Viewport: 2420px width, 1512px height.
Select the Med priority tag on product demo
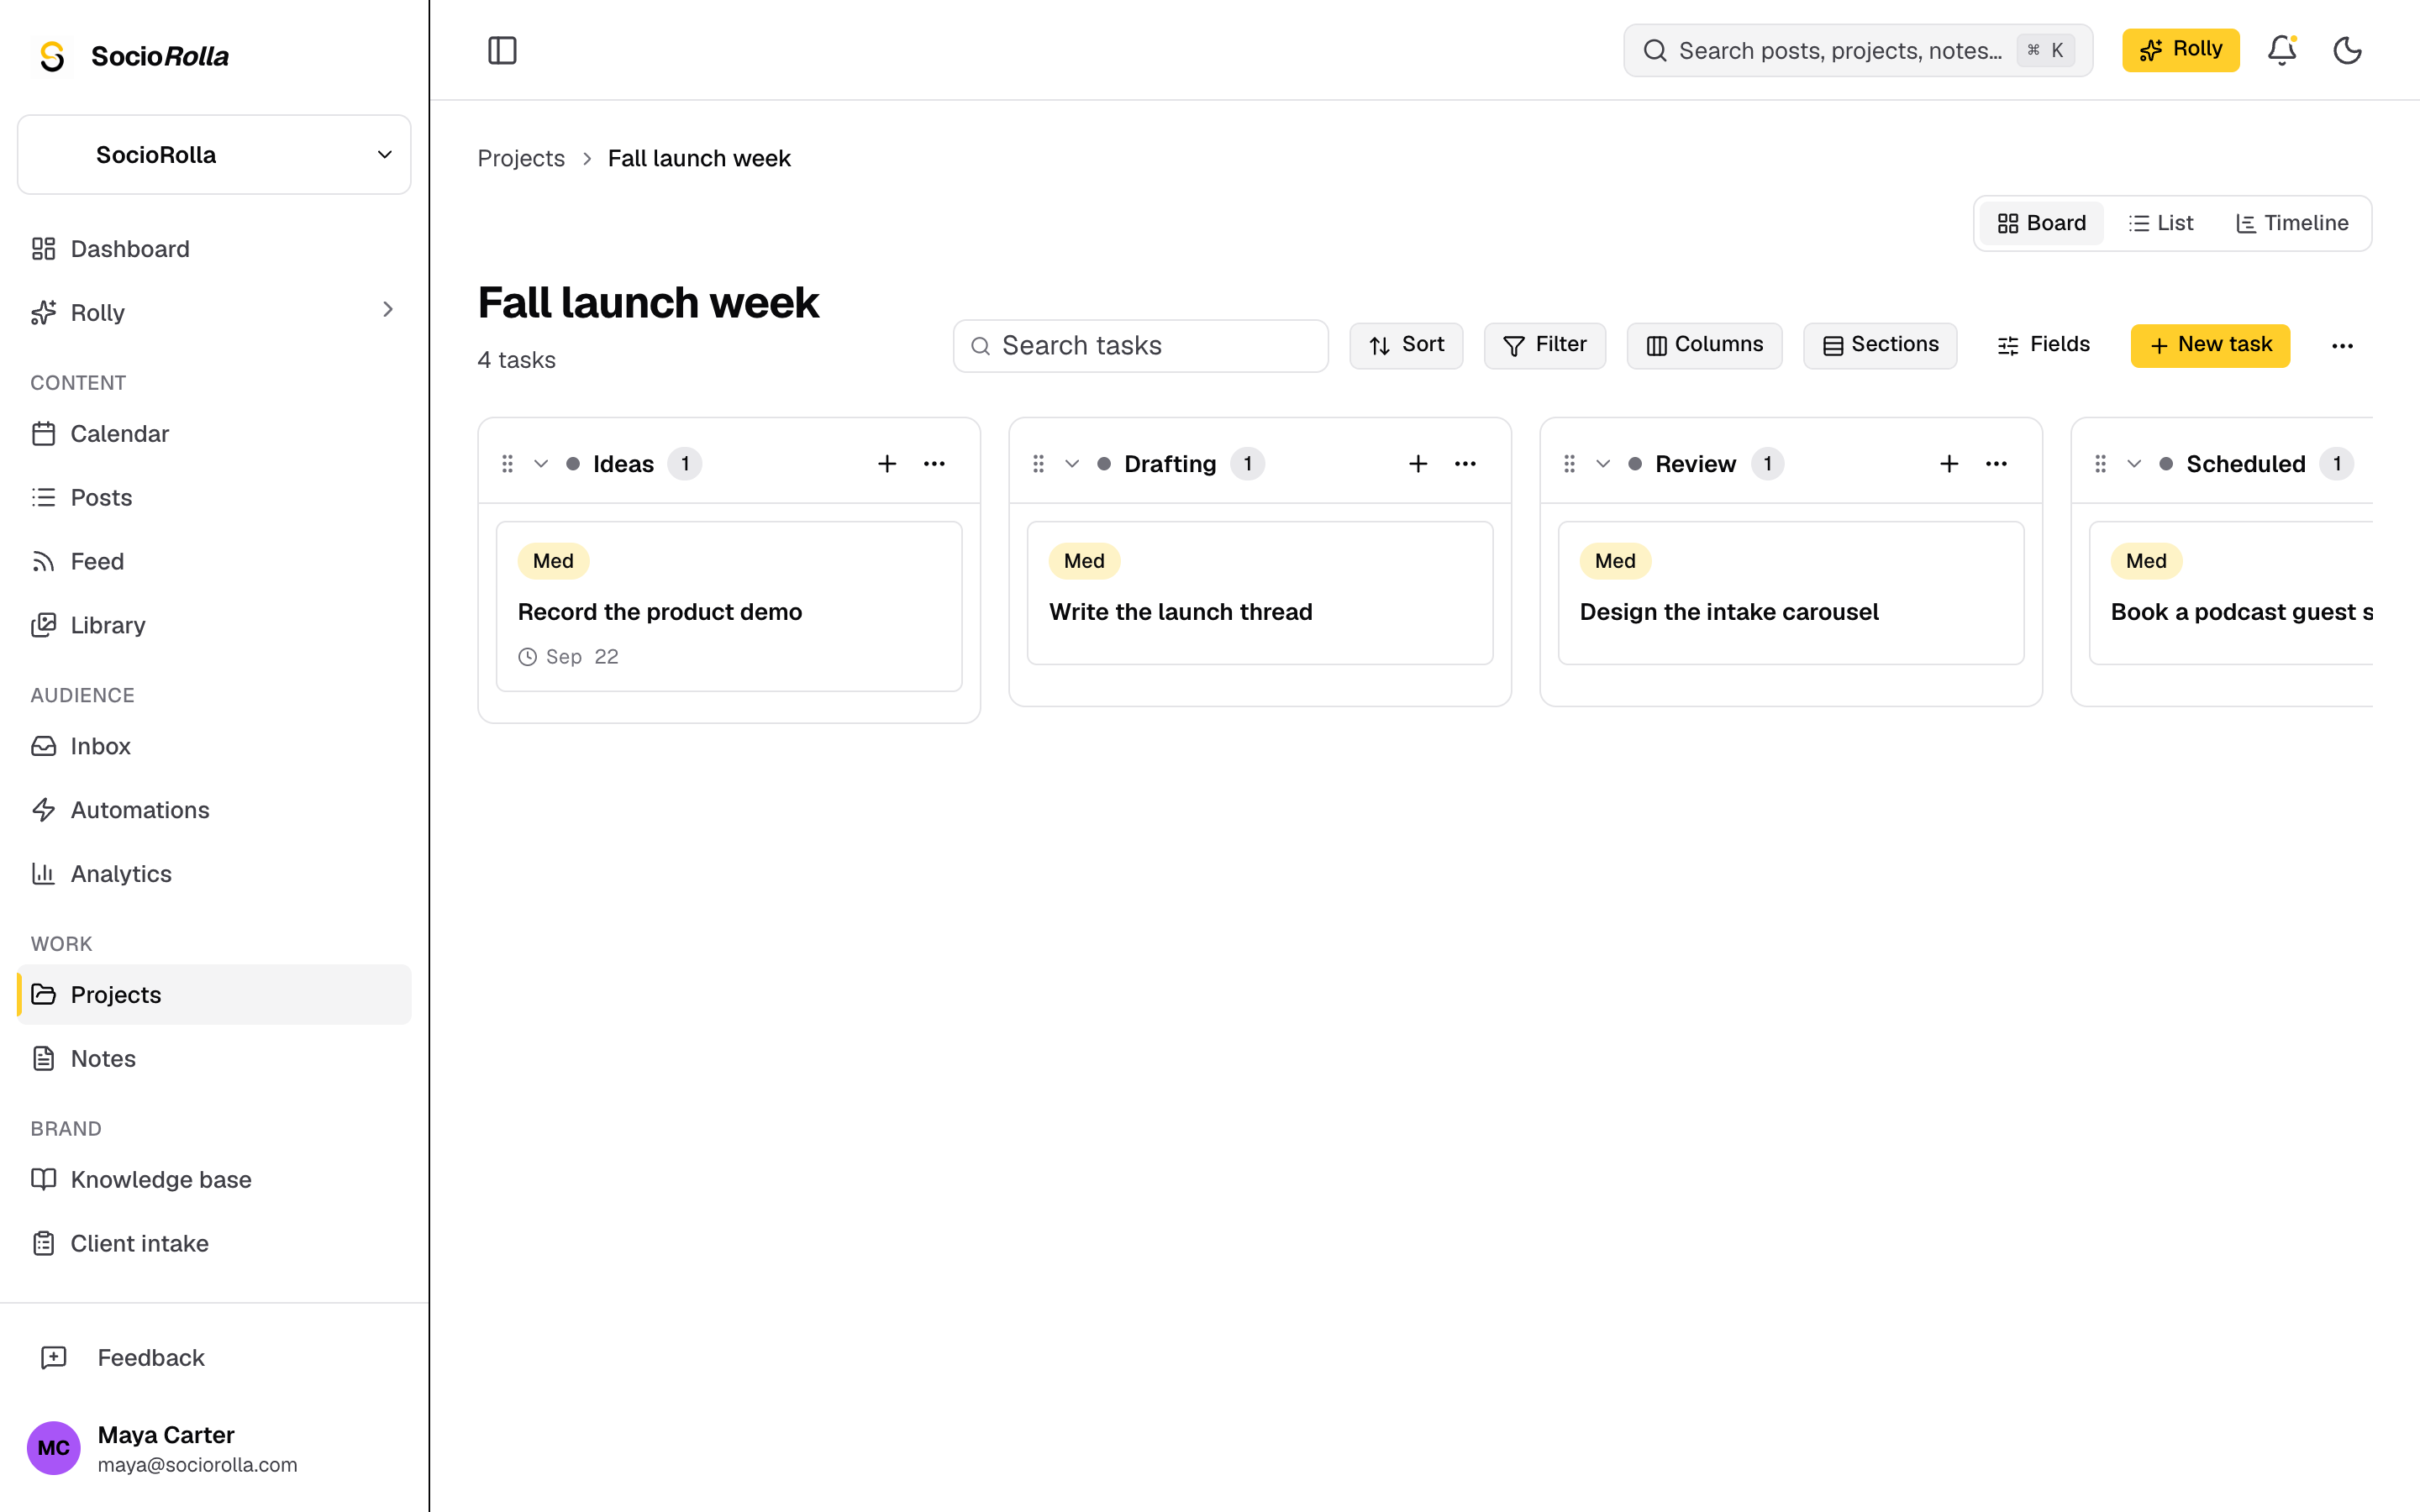pos(553,561)
